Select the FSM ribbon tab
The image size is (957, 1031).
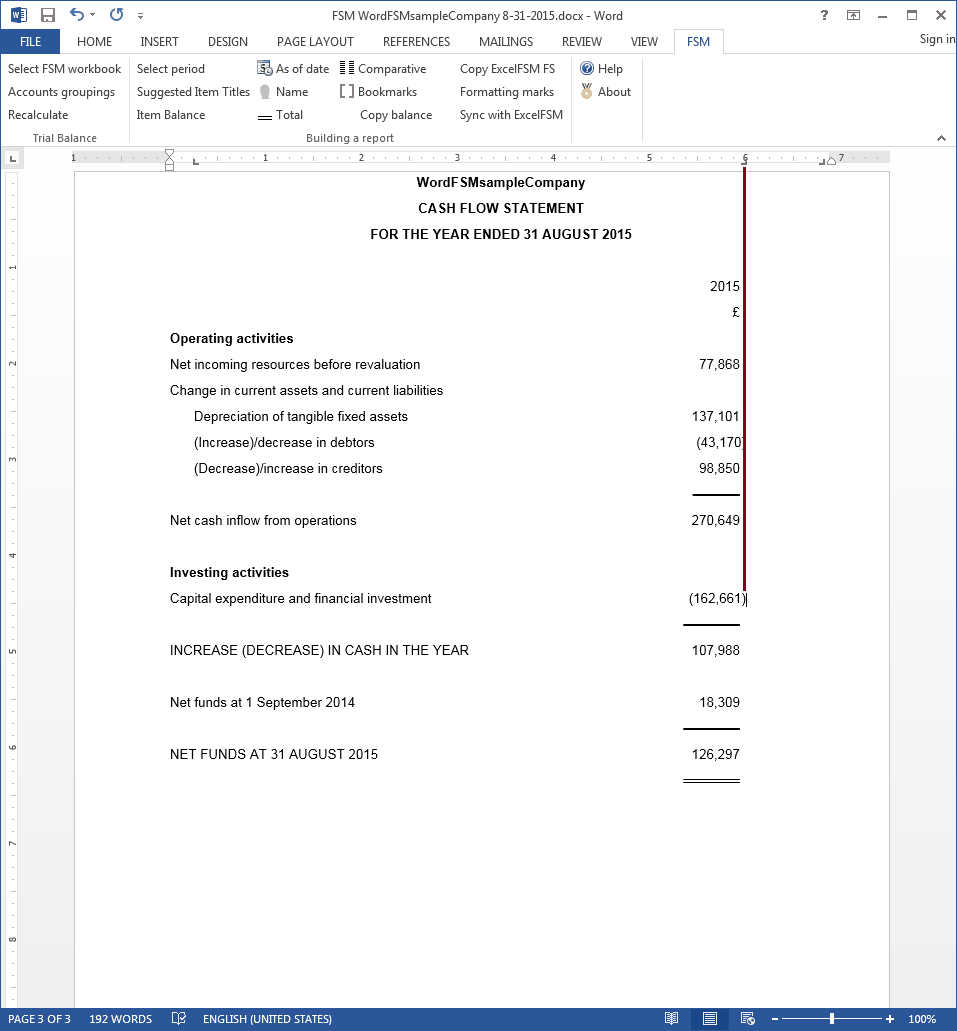tap(699, 41)
